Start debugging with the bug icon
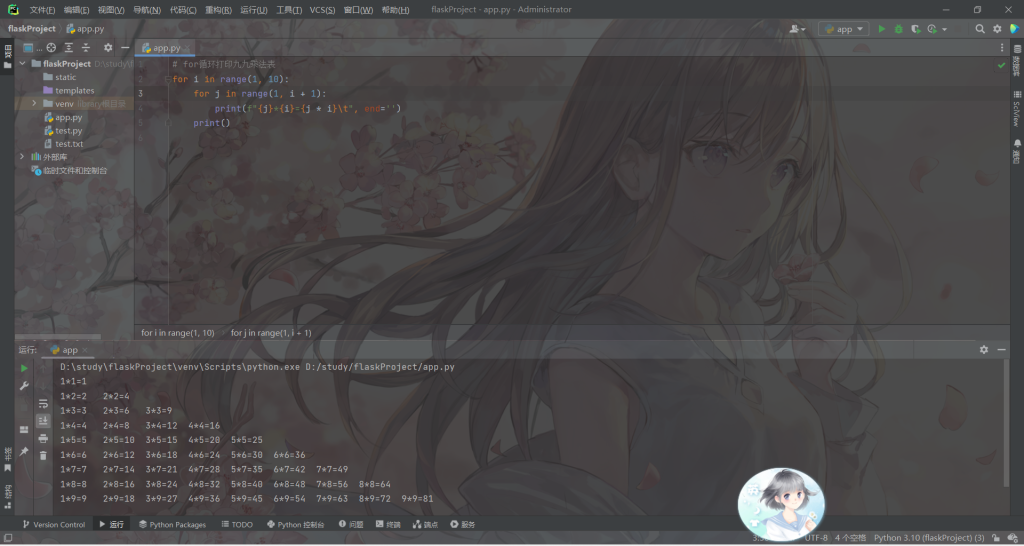The height and width of the screenshot is (546, 1024). [898, 29]
